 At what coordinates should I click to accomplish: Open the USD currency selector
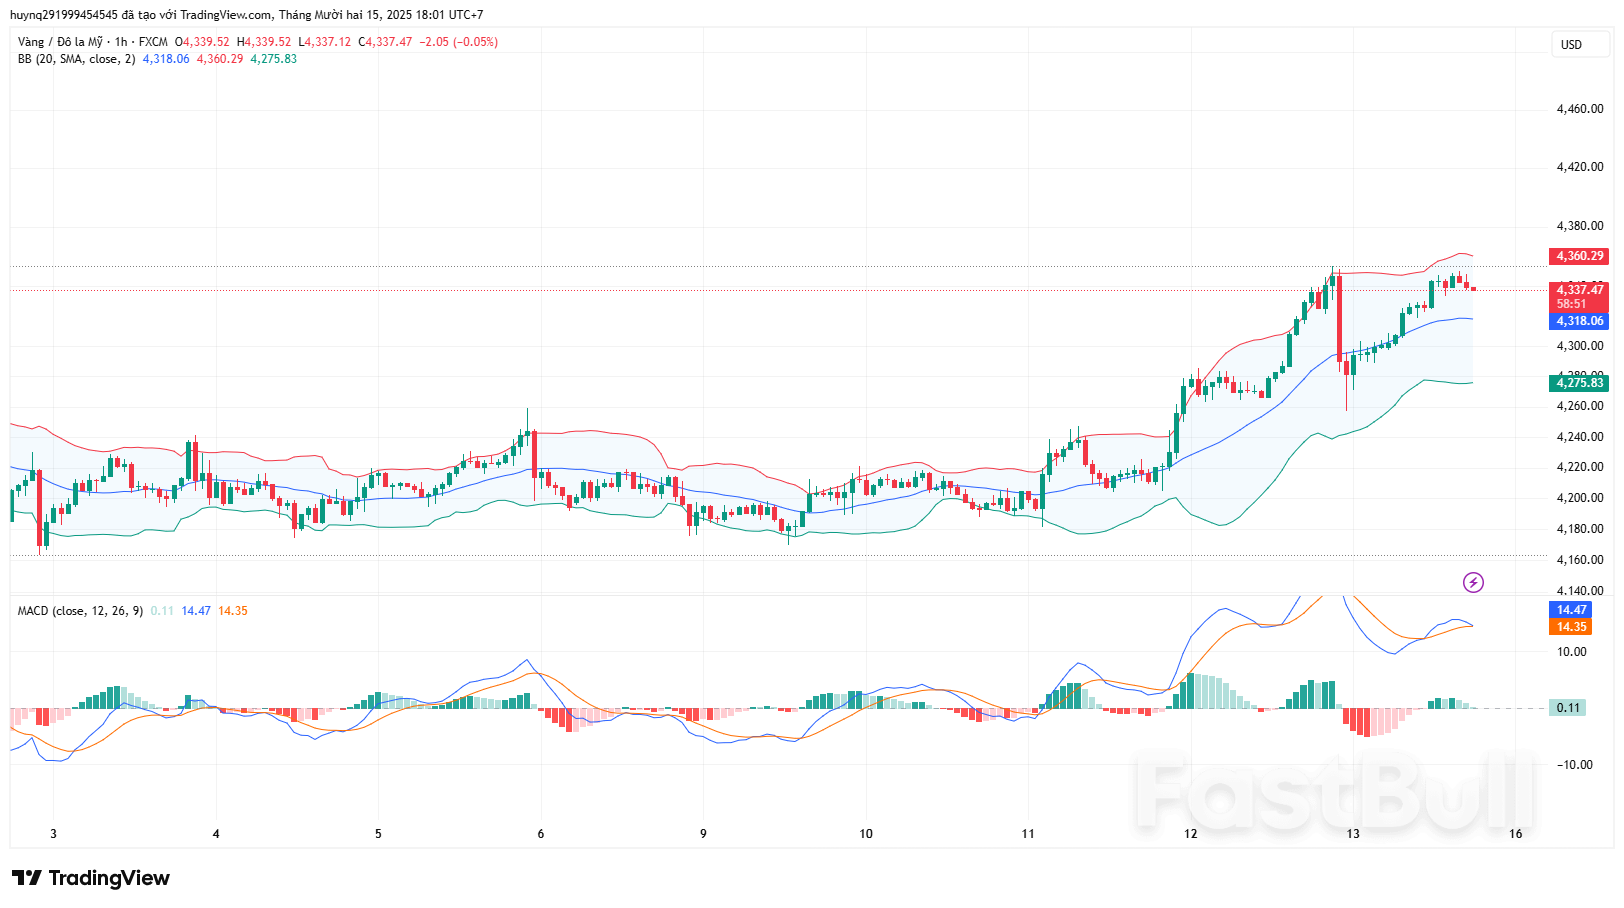pos(1572,44)
